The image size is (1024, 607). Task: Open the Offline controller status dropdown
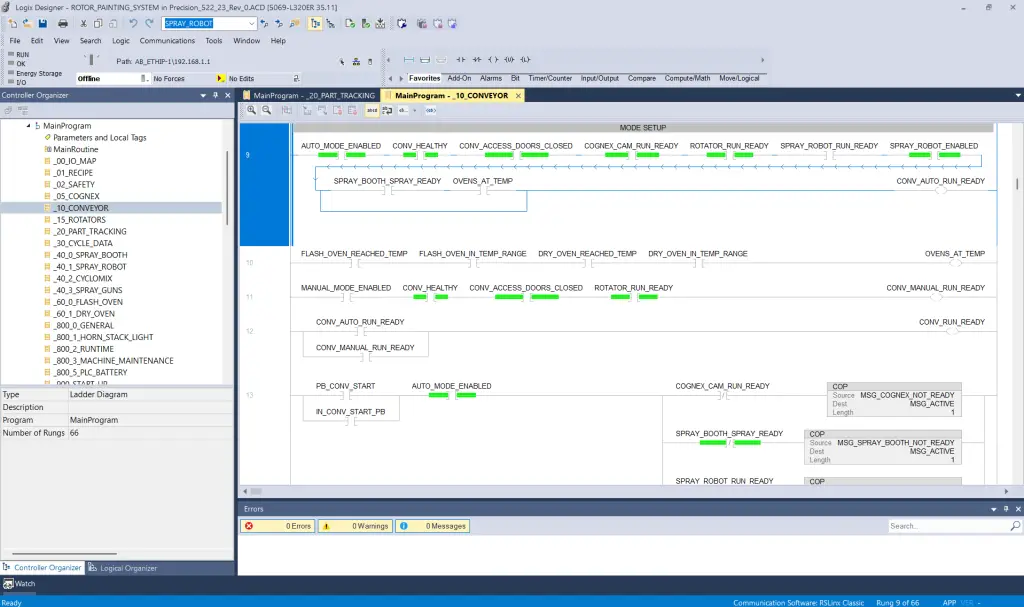pyautogui.click(x=144, y=78)
